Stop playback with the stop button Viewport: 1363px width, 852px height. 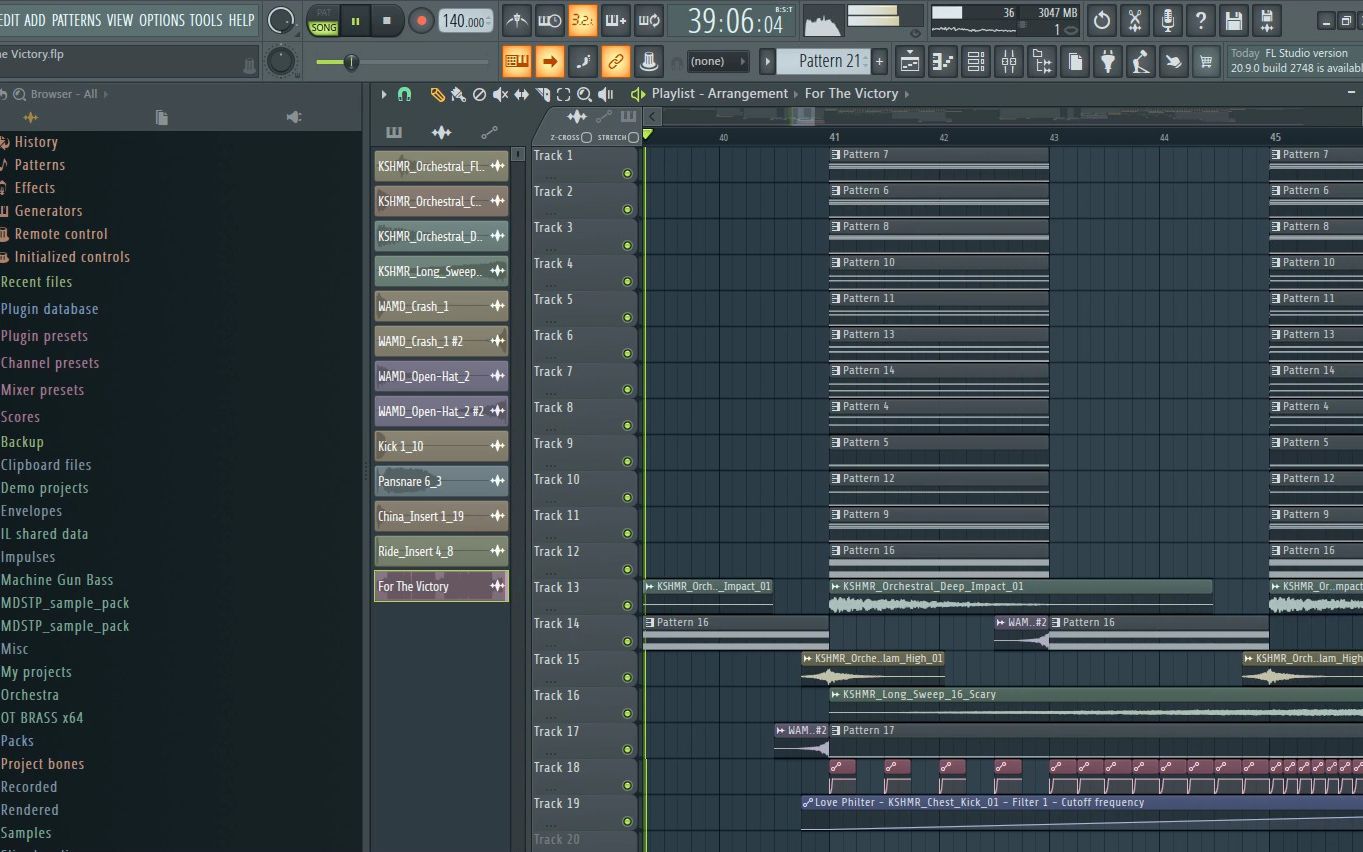(x=387, y=20)
